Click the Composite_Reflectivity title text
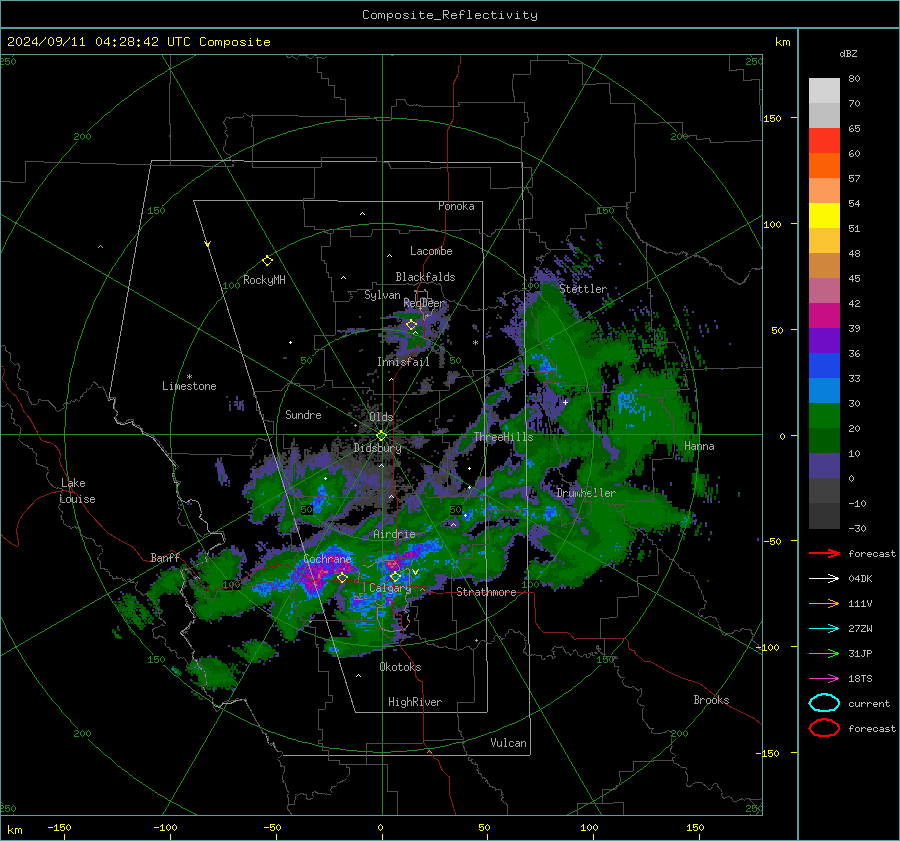This screenshot has height=841, width=900. click(450, 15)
